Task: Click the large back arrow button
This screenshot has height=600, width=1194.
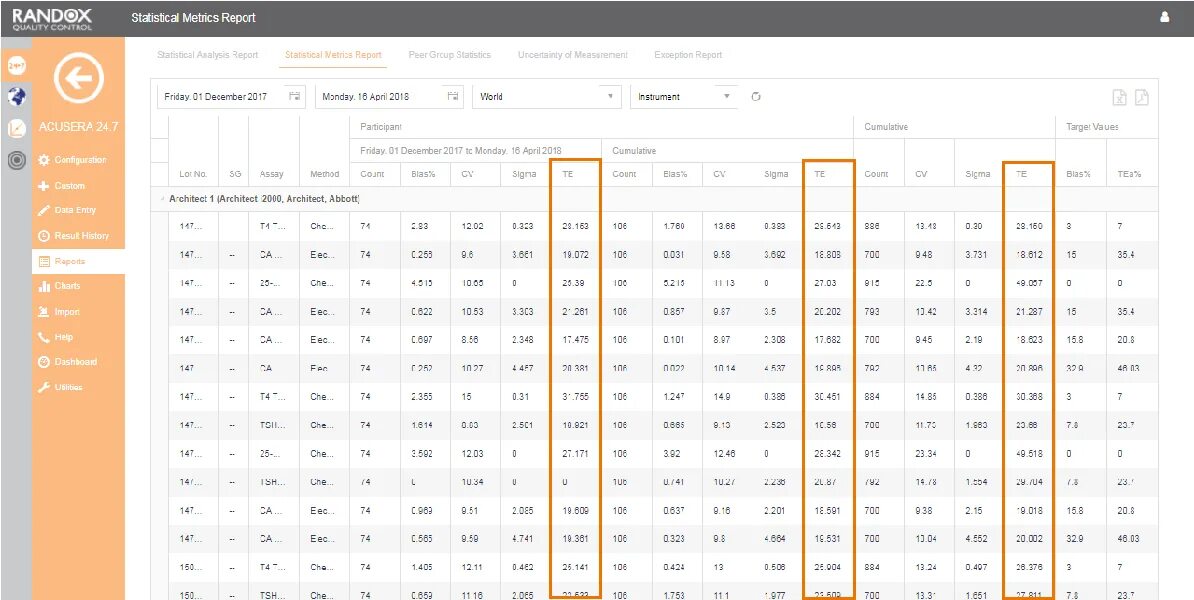Action: click(x=78, y=78)
